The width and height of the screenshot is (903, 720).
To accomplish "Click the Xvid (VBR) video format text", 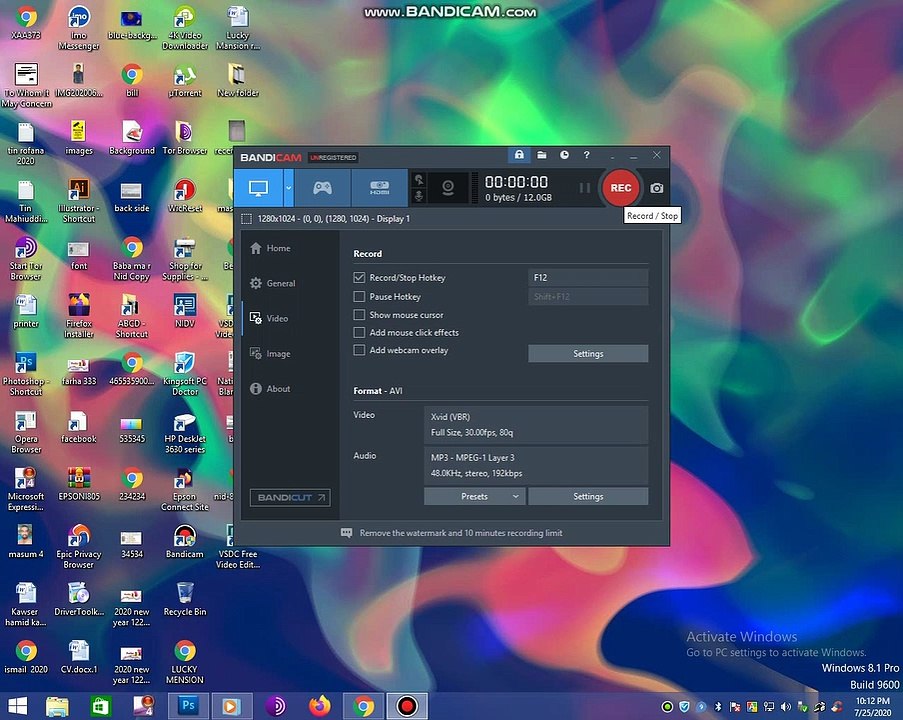I will [450, 417].
